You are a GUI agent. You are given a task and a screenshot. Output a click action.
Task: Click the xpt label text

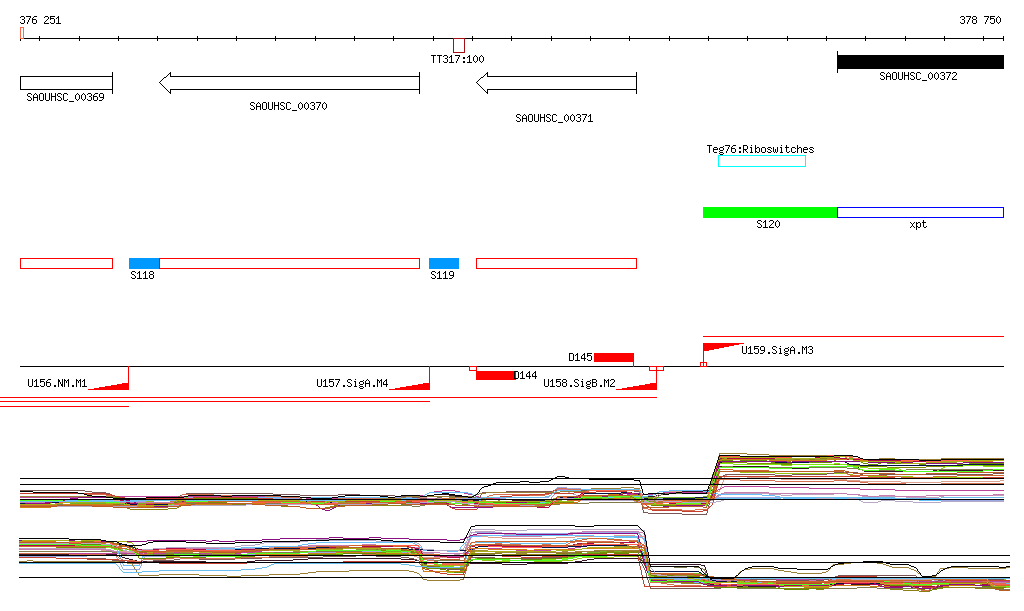pyautogui.click(x=918, y=225)
